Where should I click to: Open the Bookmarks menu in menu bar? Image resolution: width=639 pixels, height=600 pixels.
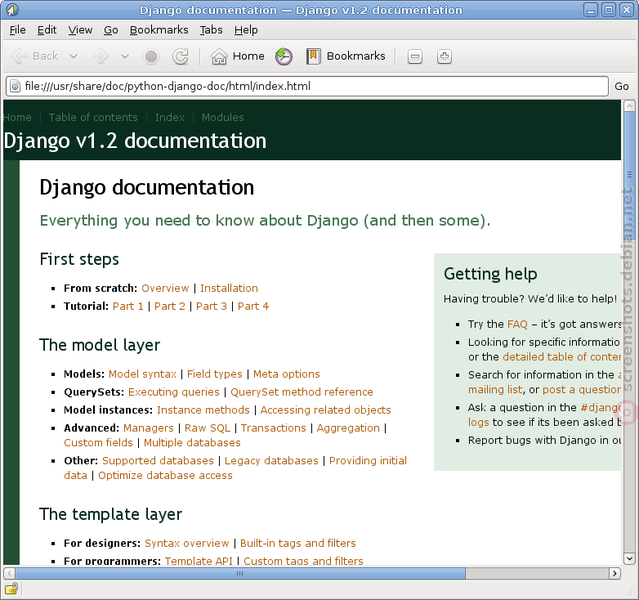coord(159,30)
